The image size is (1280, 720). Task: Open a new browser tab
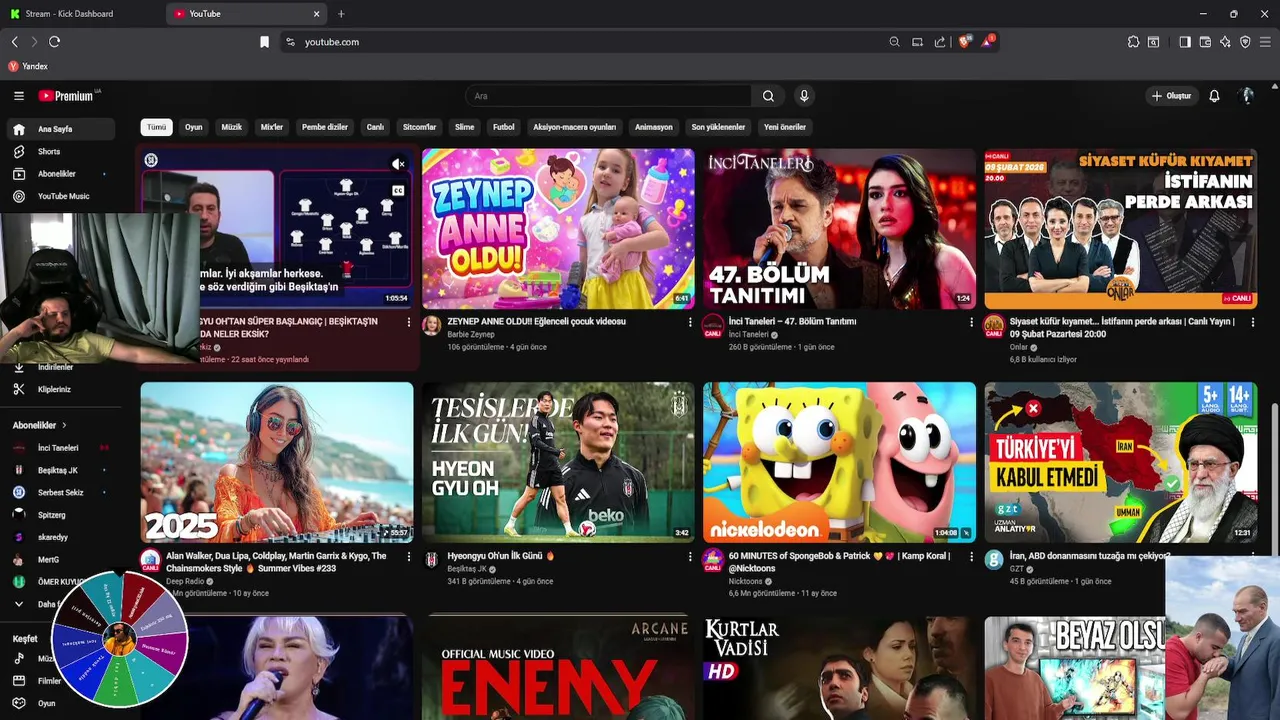(x=341, y=14)
